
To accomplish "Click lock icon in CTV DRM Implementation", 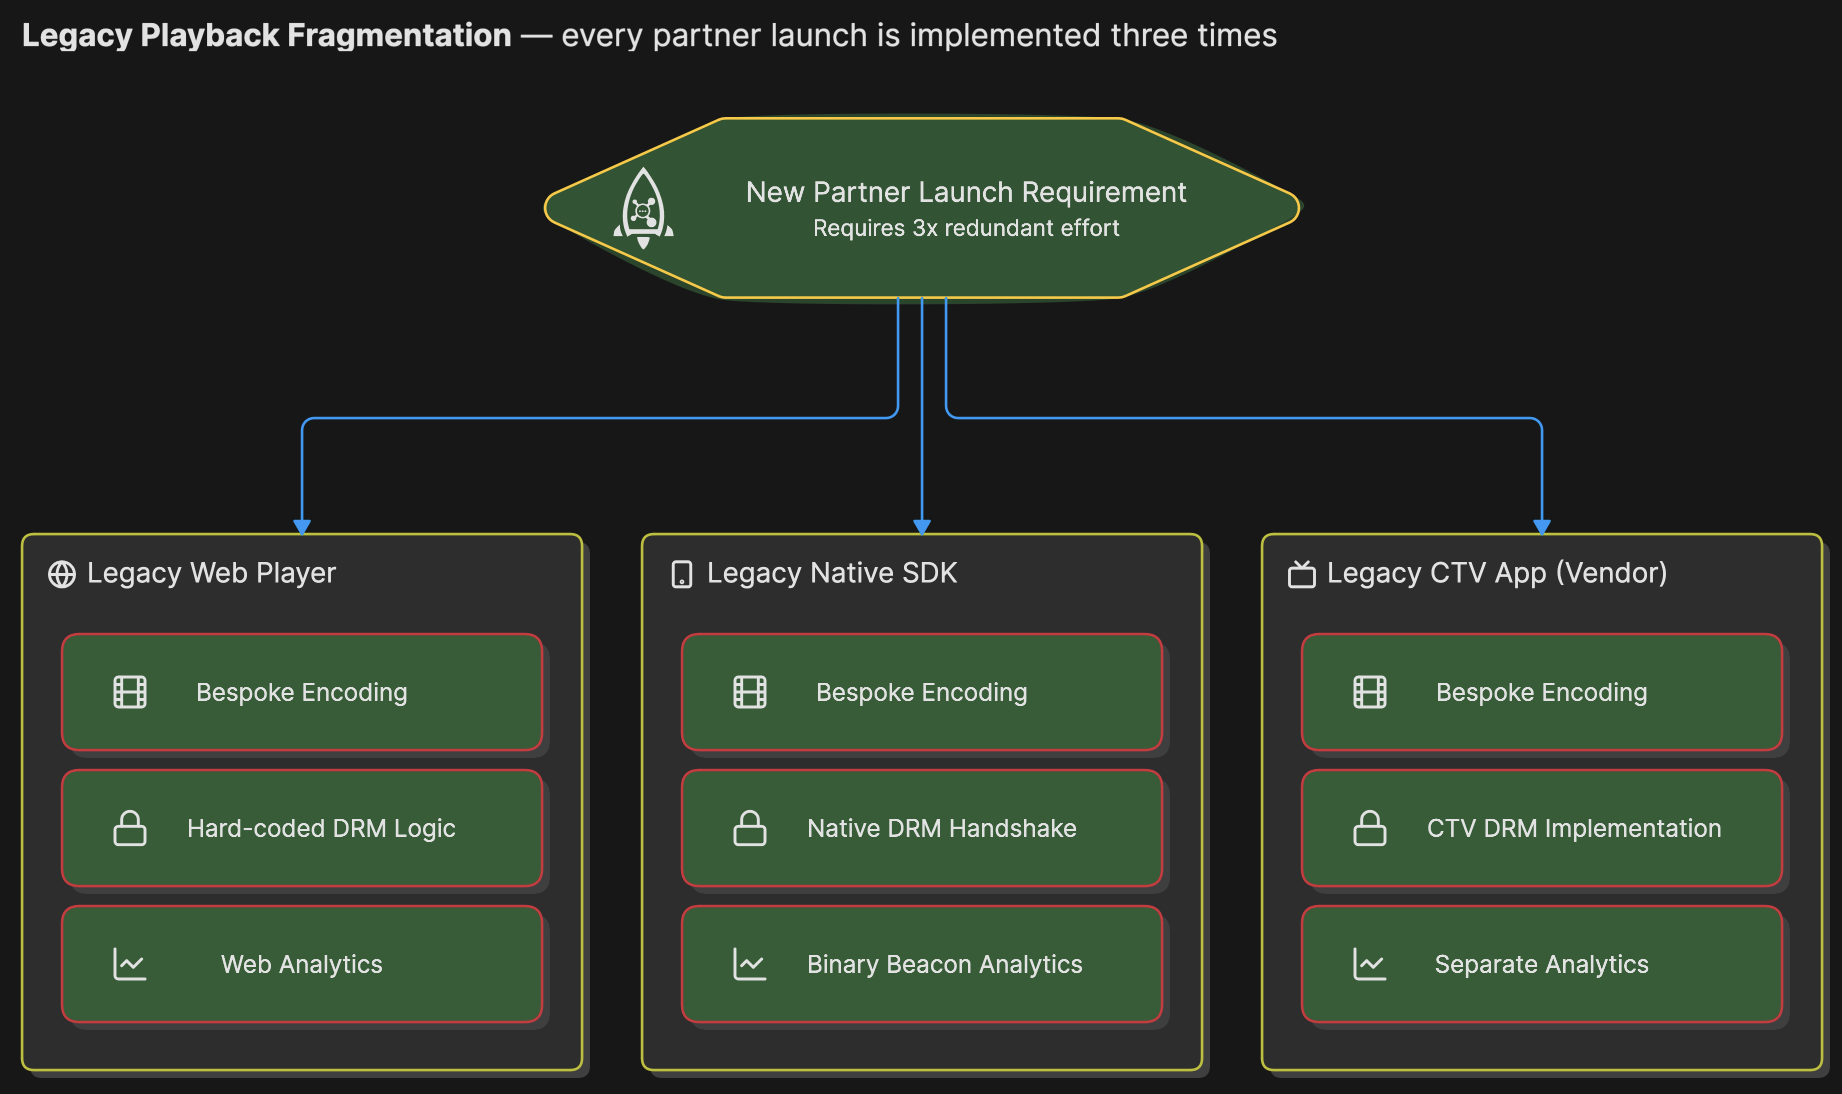I will pos(1370,828).
